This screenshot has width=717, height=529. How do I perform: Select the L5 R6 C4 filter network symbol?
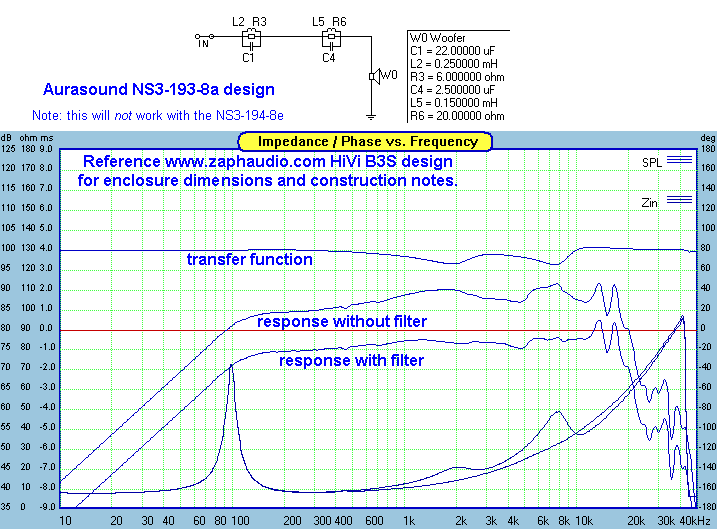tap(331, 39)
